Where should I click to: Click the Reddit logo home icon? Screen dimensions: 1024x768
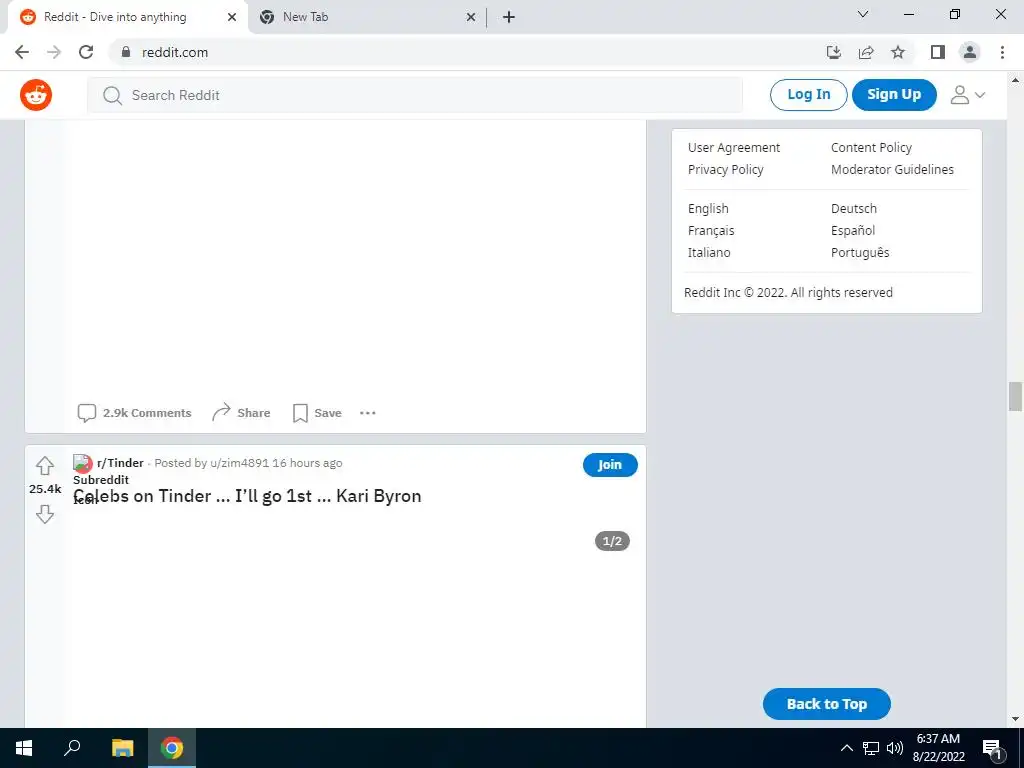point(36,95)
